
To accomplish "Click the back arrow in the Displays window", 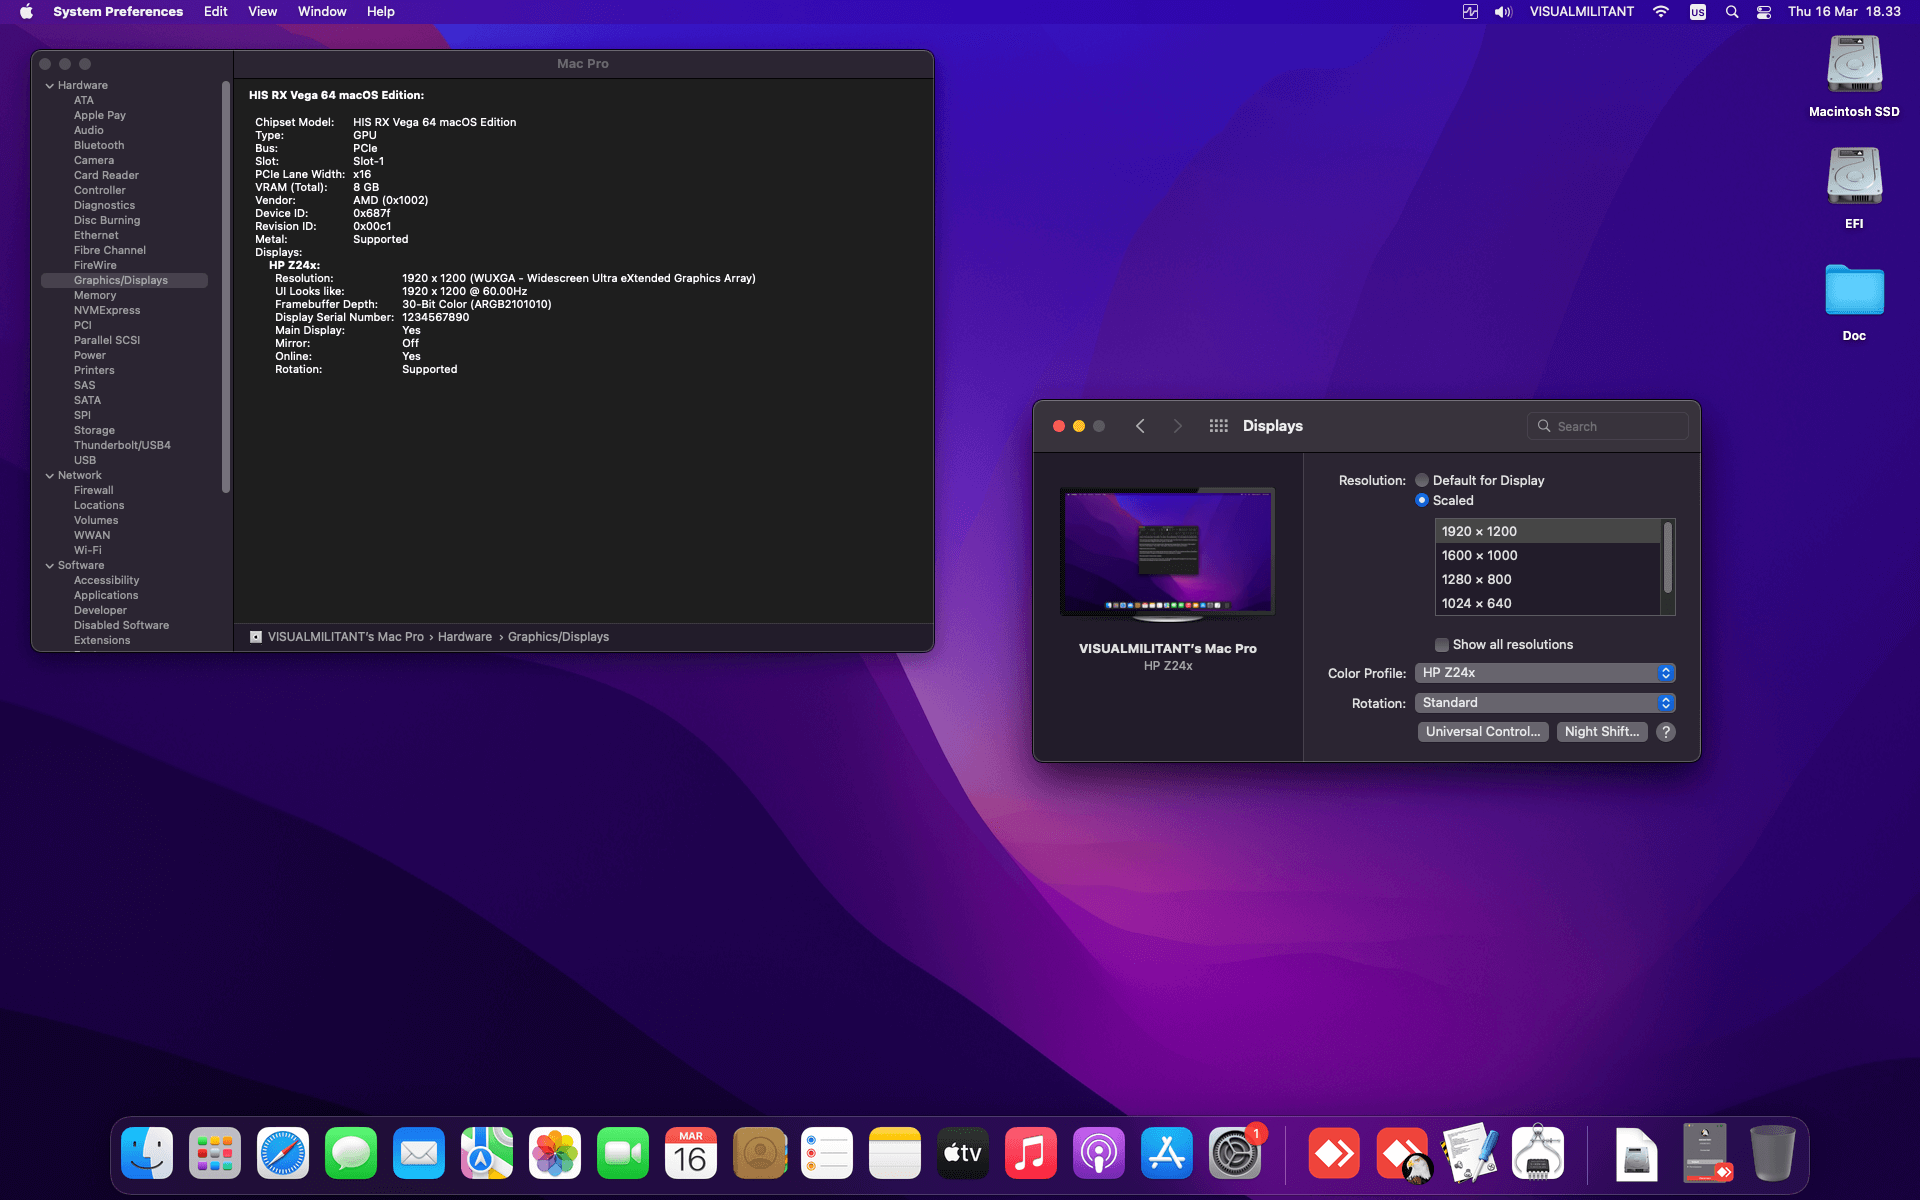I will coord(1140,425).
